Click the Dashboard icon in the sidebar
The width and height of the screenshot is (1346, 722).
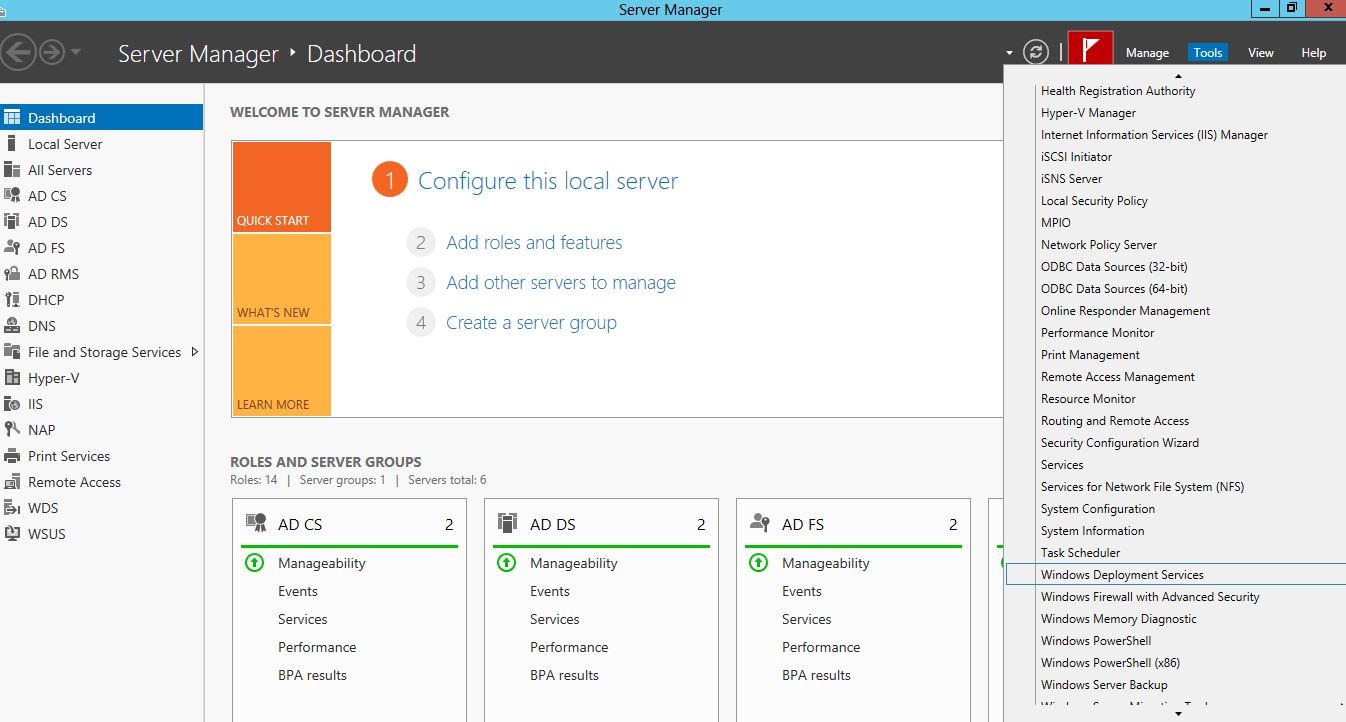tap(12, 118)
